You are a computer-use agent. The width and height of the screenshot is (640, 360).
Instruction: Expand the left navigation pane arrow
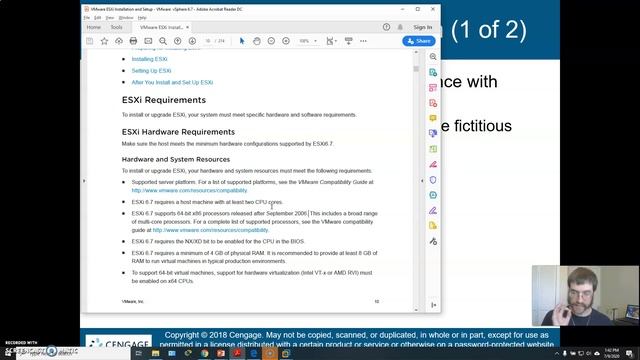(x=84, y=180)
